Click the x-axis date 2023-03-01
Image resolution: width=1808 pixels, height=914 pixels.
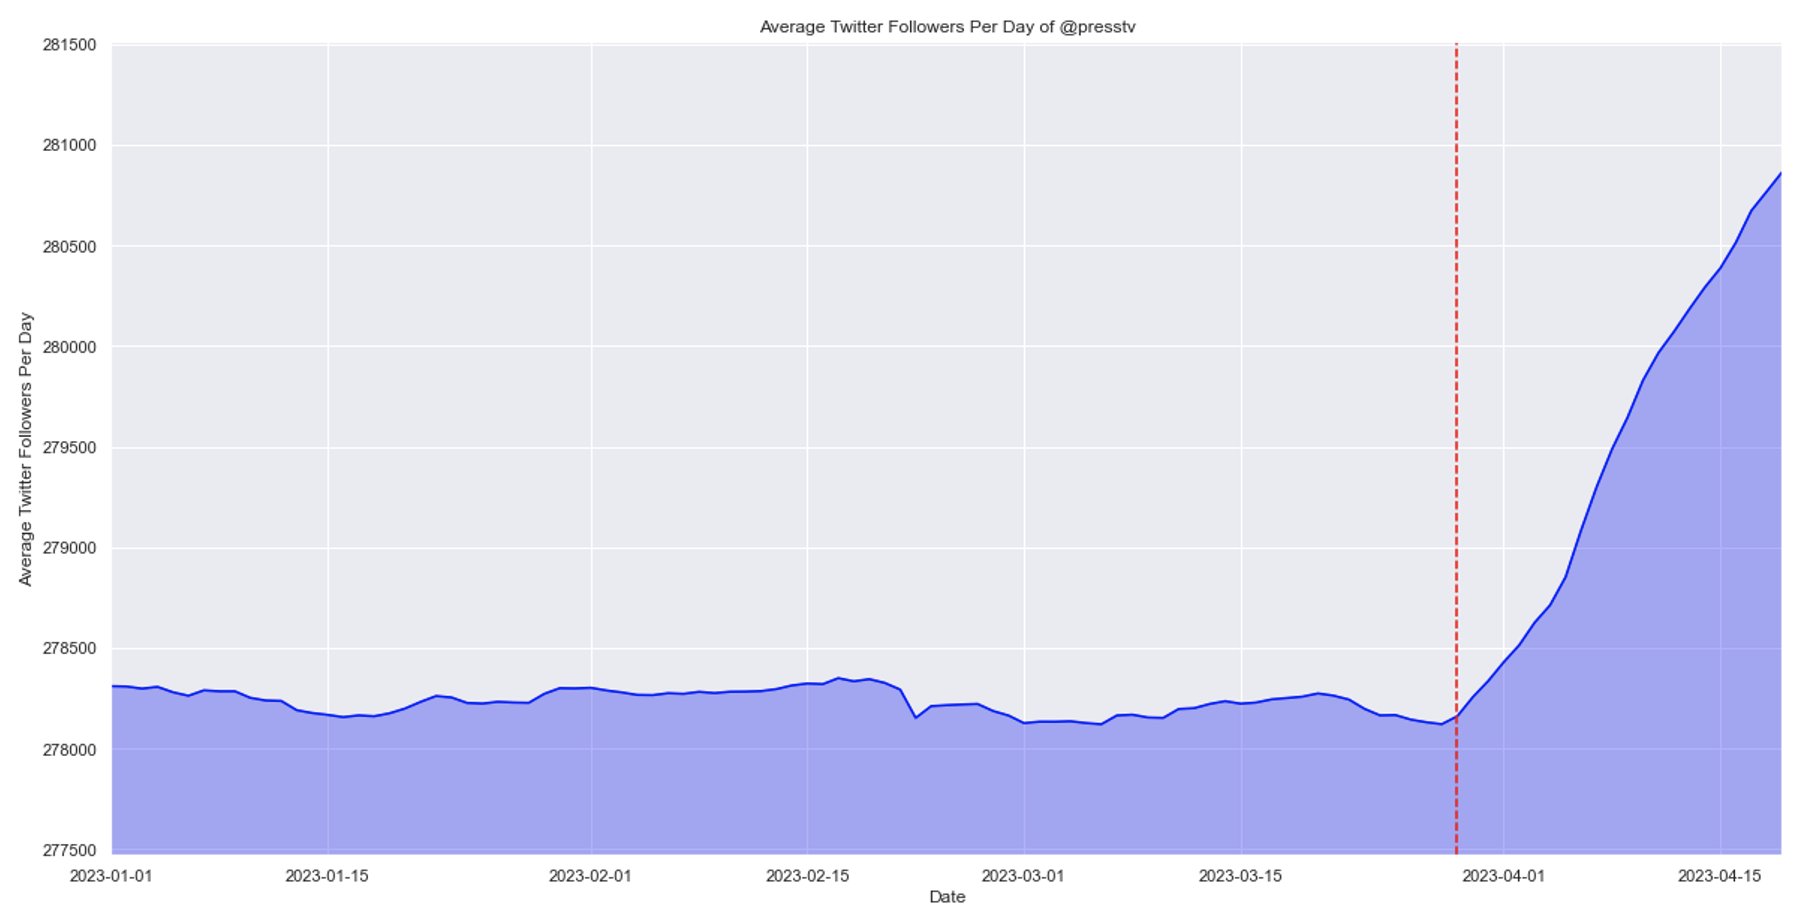point(1023,876)
